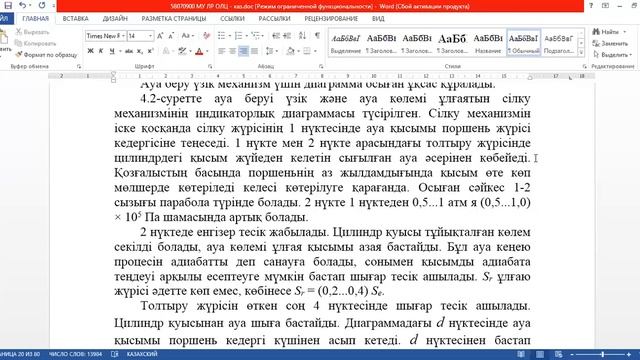Click КАЗАХСКИЙ language in status bar
This screenshot has height=360, width=640.
tap(142, 354)
